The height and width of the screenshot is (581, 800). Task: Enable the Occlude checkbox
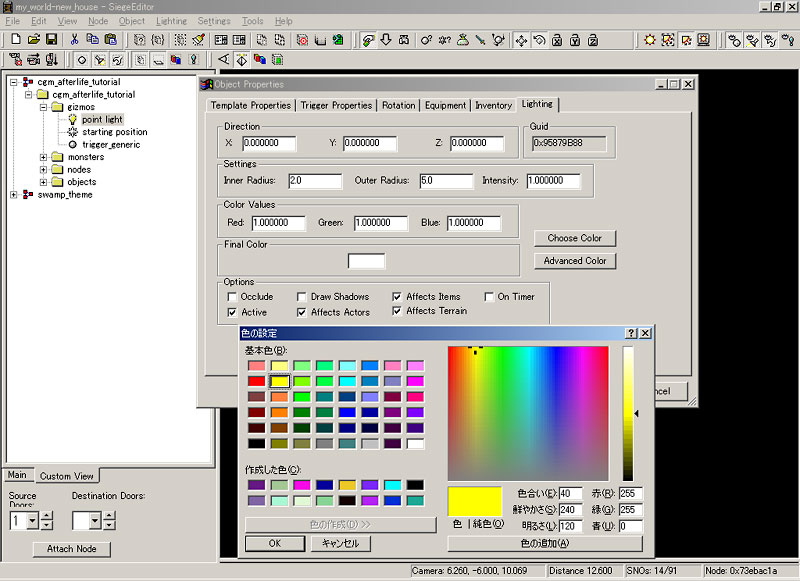click(x=232, y=297)
